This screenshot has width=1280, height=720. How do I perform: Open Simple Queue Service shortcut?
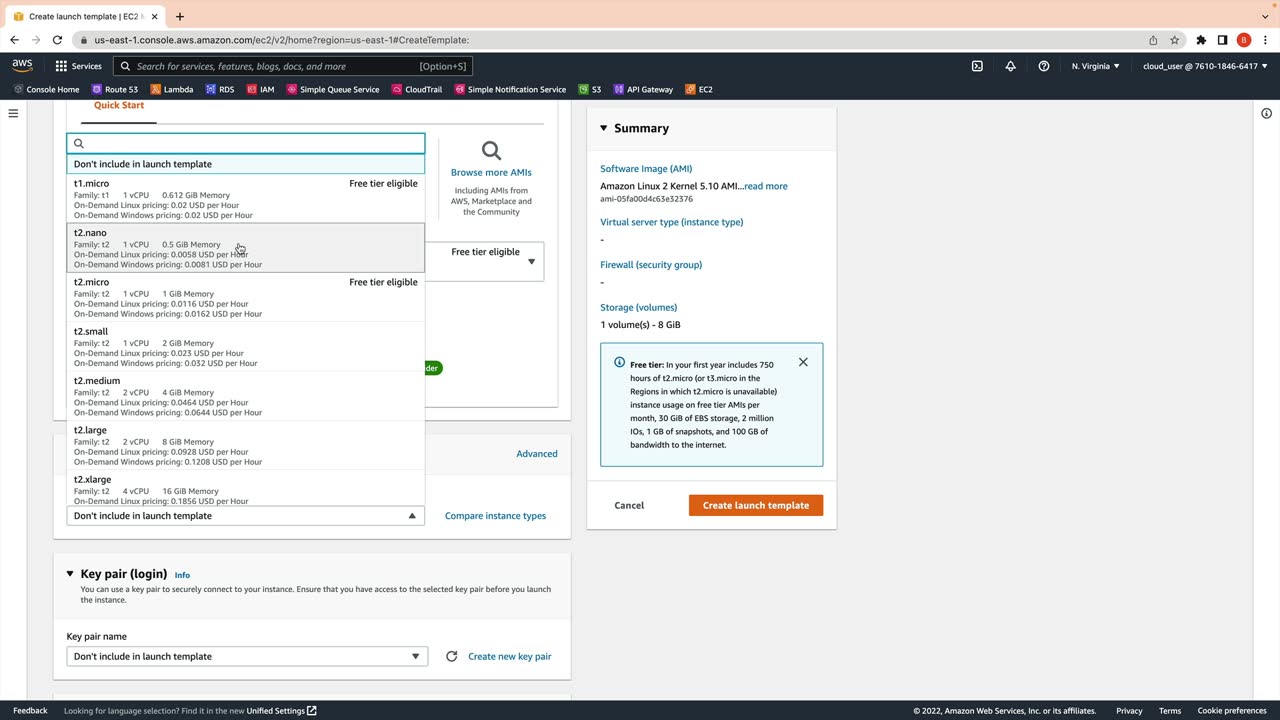tap(333, 89)
